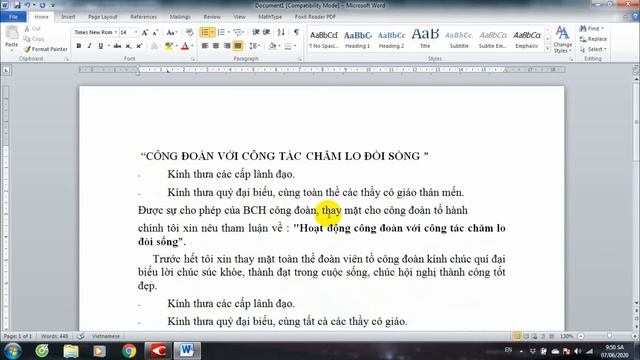Switch to the Insert tab
Viewport: 640px width, 360px height.
coord(68,17)
